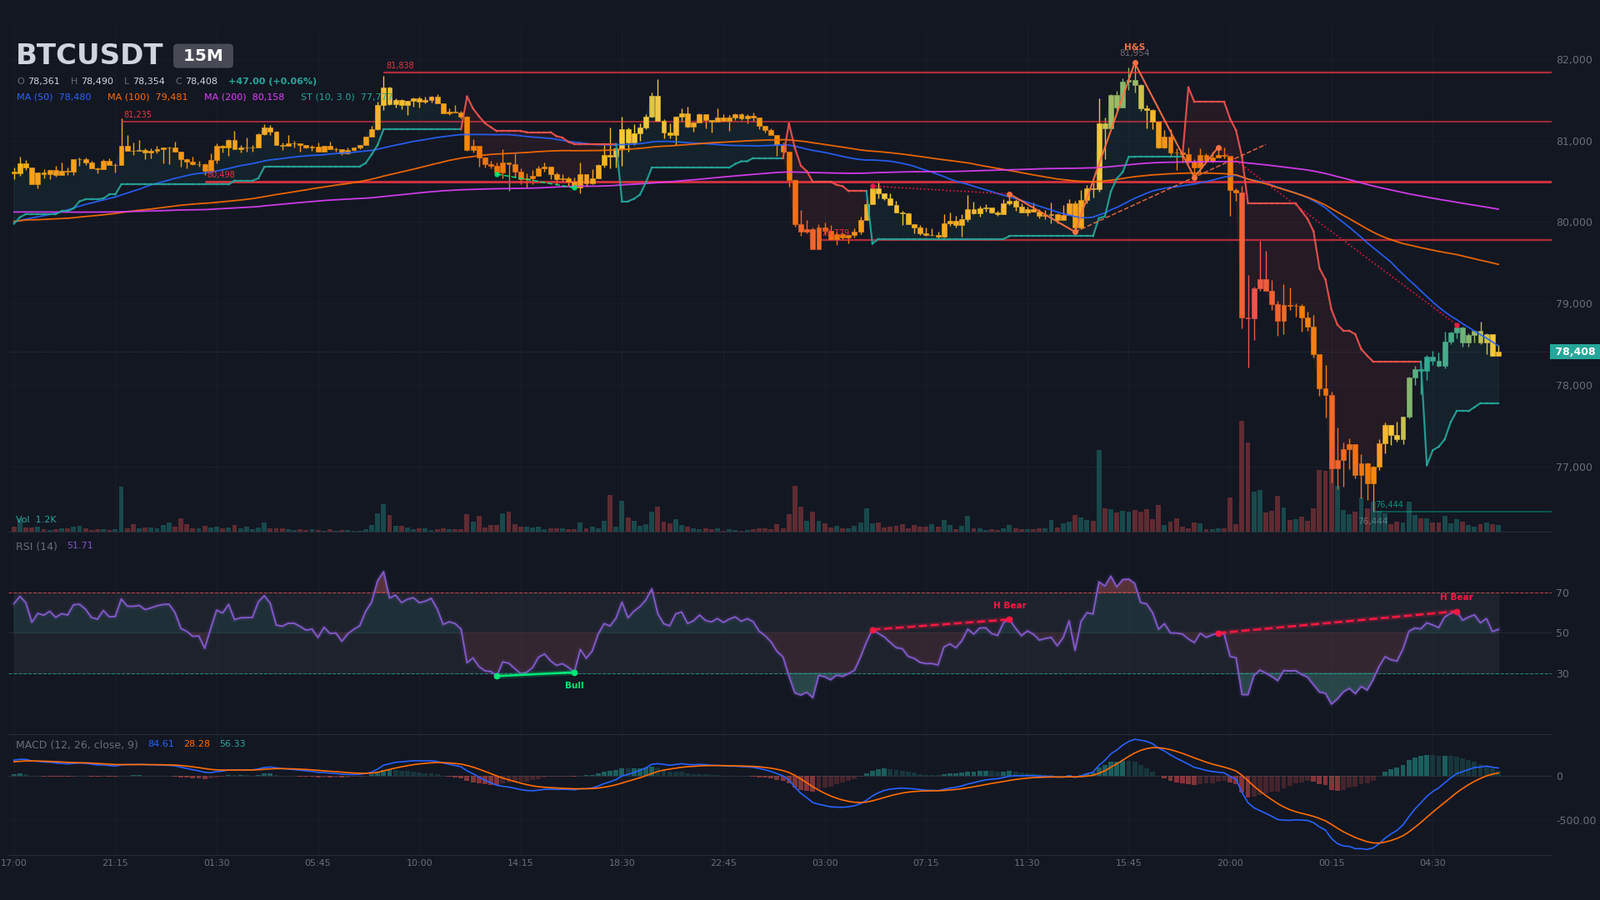Viewport: 1600px width, 900px height.
Task: Click the 10:00 time axis label
Action: 419,863
